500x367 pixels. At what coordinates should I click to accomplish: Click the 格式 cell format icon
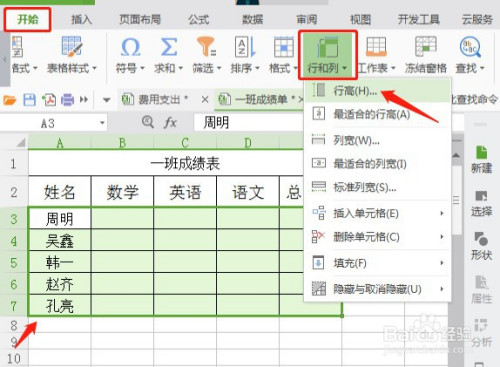point(284,47)
